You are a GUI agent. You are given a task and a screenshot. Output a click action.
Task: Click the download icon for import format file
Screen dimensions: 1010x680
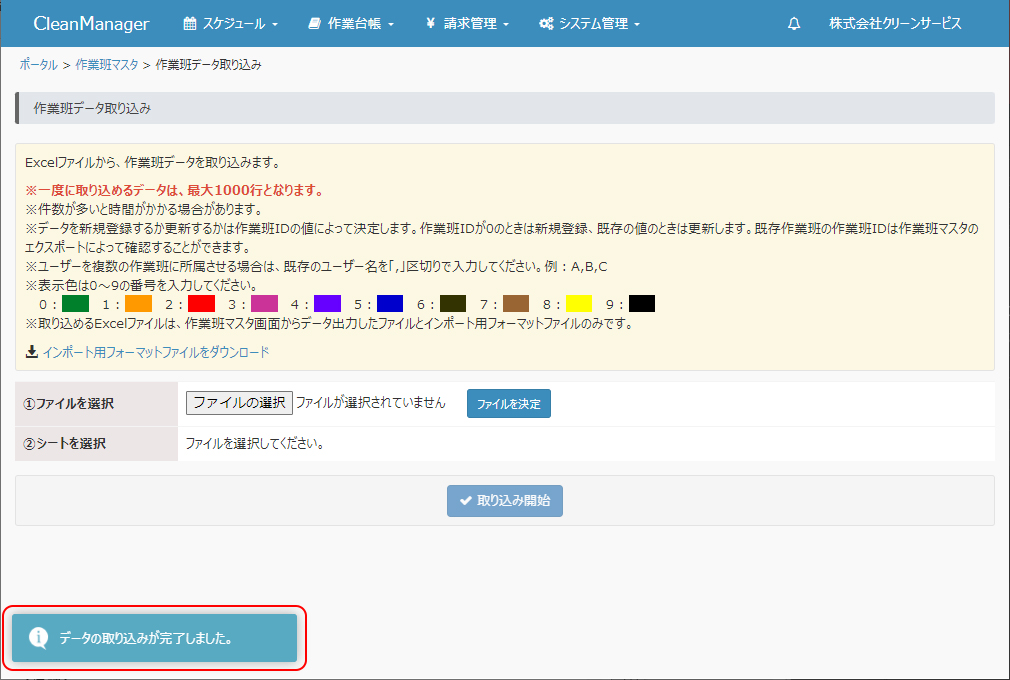[32, 352]
